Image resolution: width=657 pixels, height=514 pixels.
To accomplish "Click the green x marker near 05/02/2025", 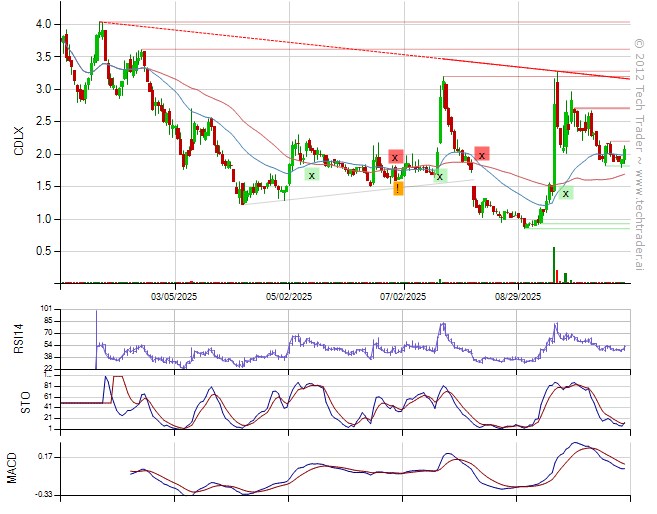I will pos(312,175).
